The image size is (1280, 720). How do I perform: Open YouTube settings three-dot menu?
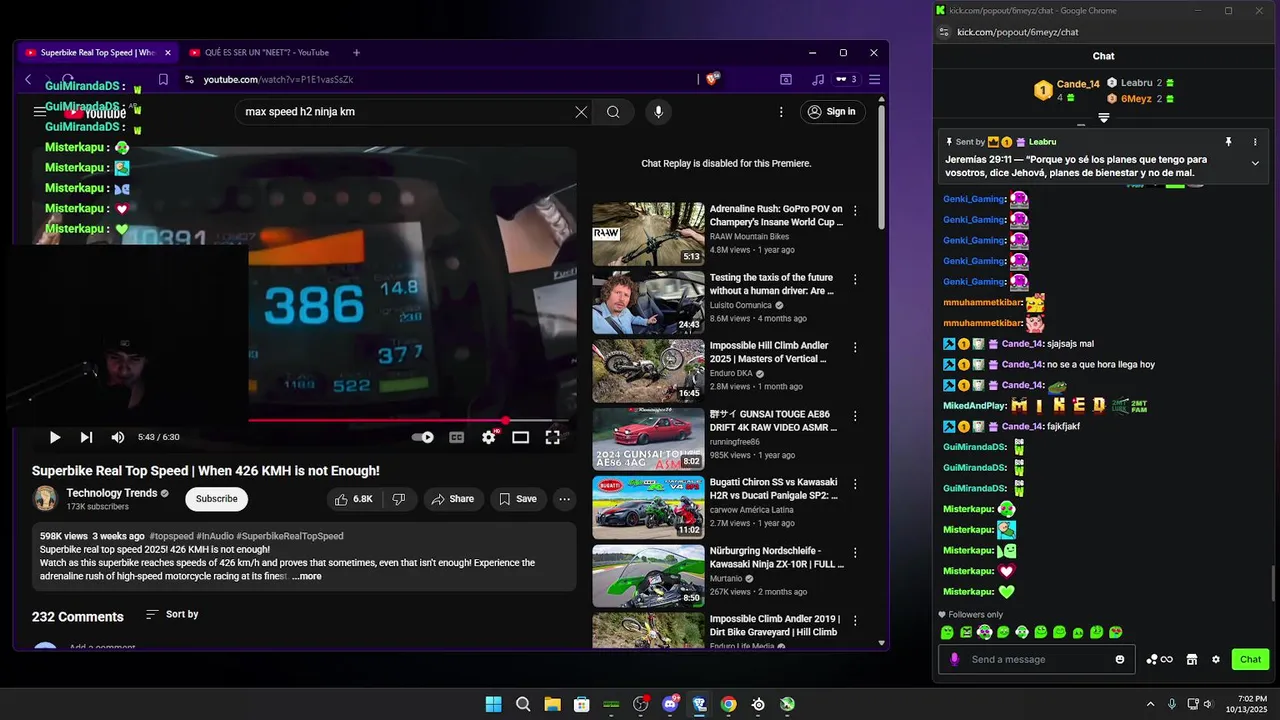pyautogui.click(x=781, y=112)
